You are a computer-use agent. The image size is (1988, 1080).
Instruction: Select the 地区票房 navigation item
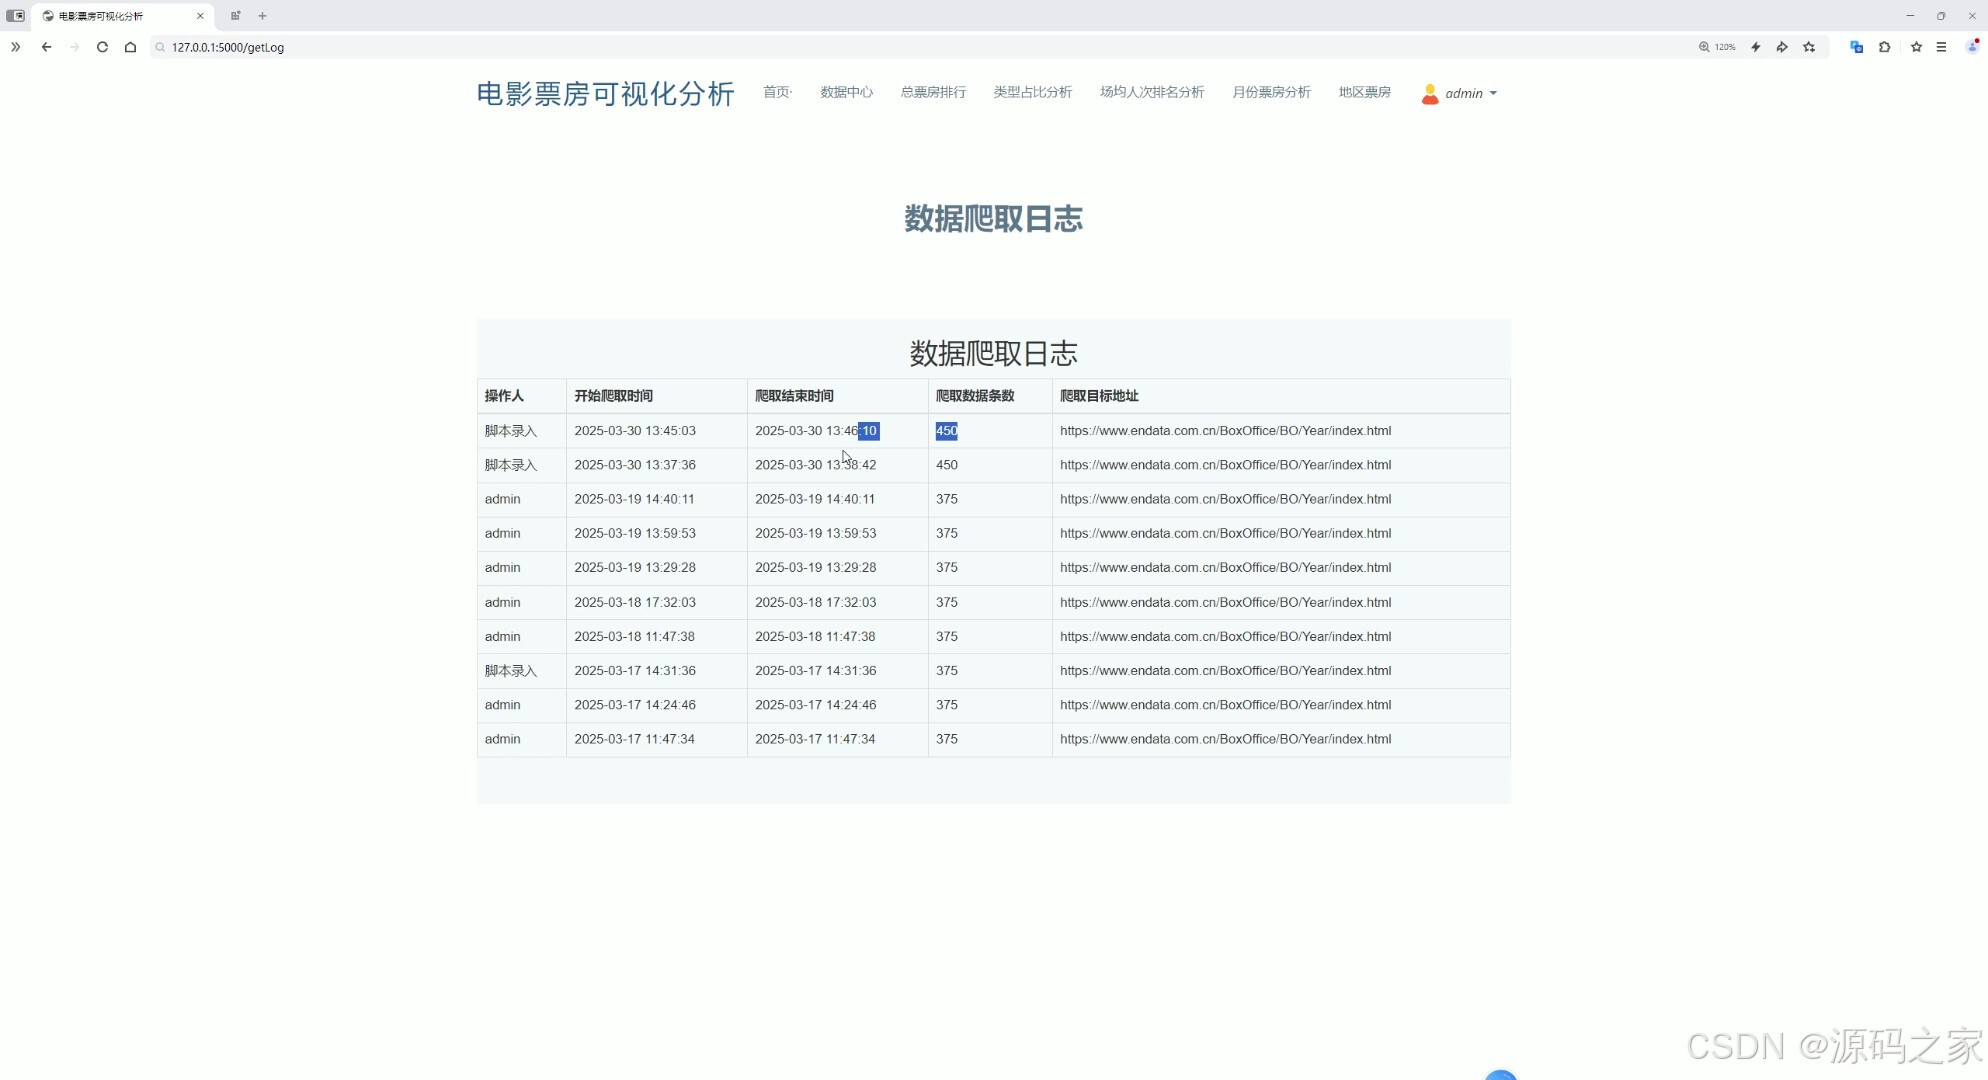click(x=1364, y=92)
